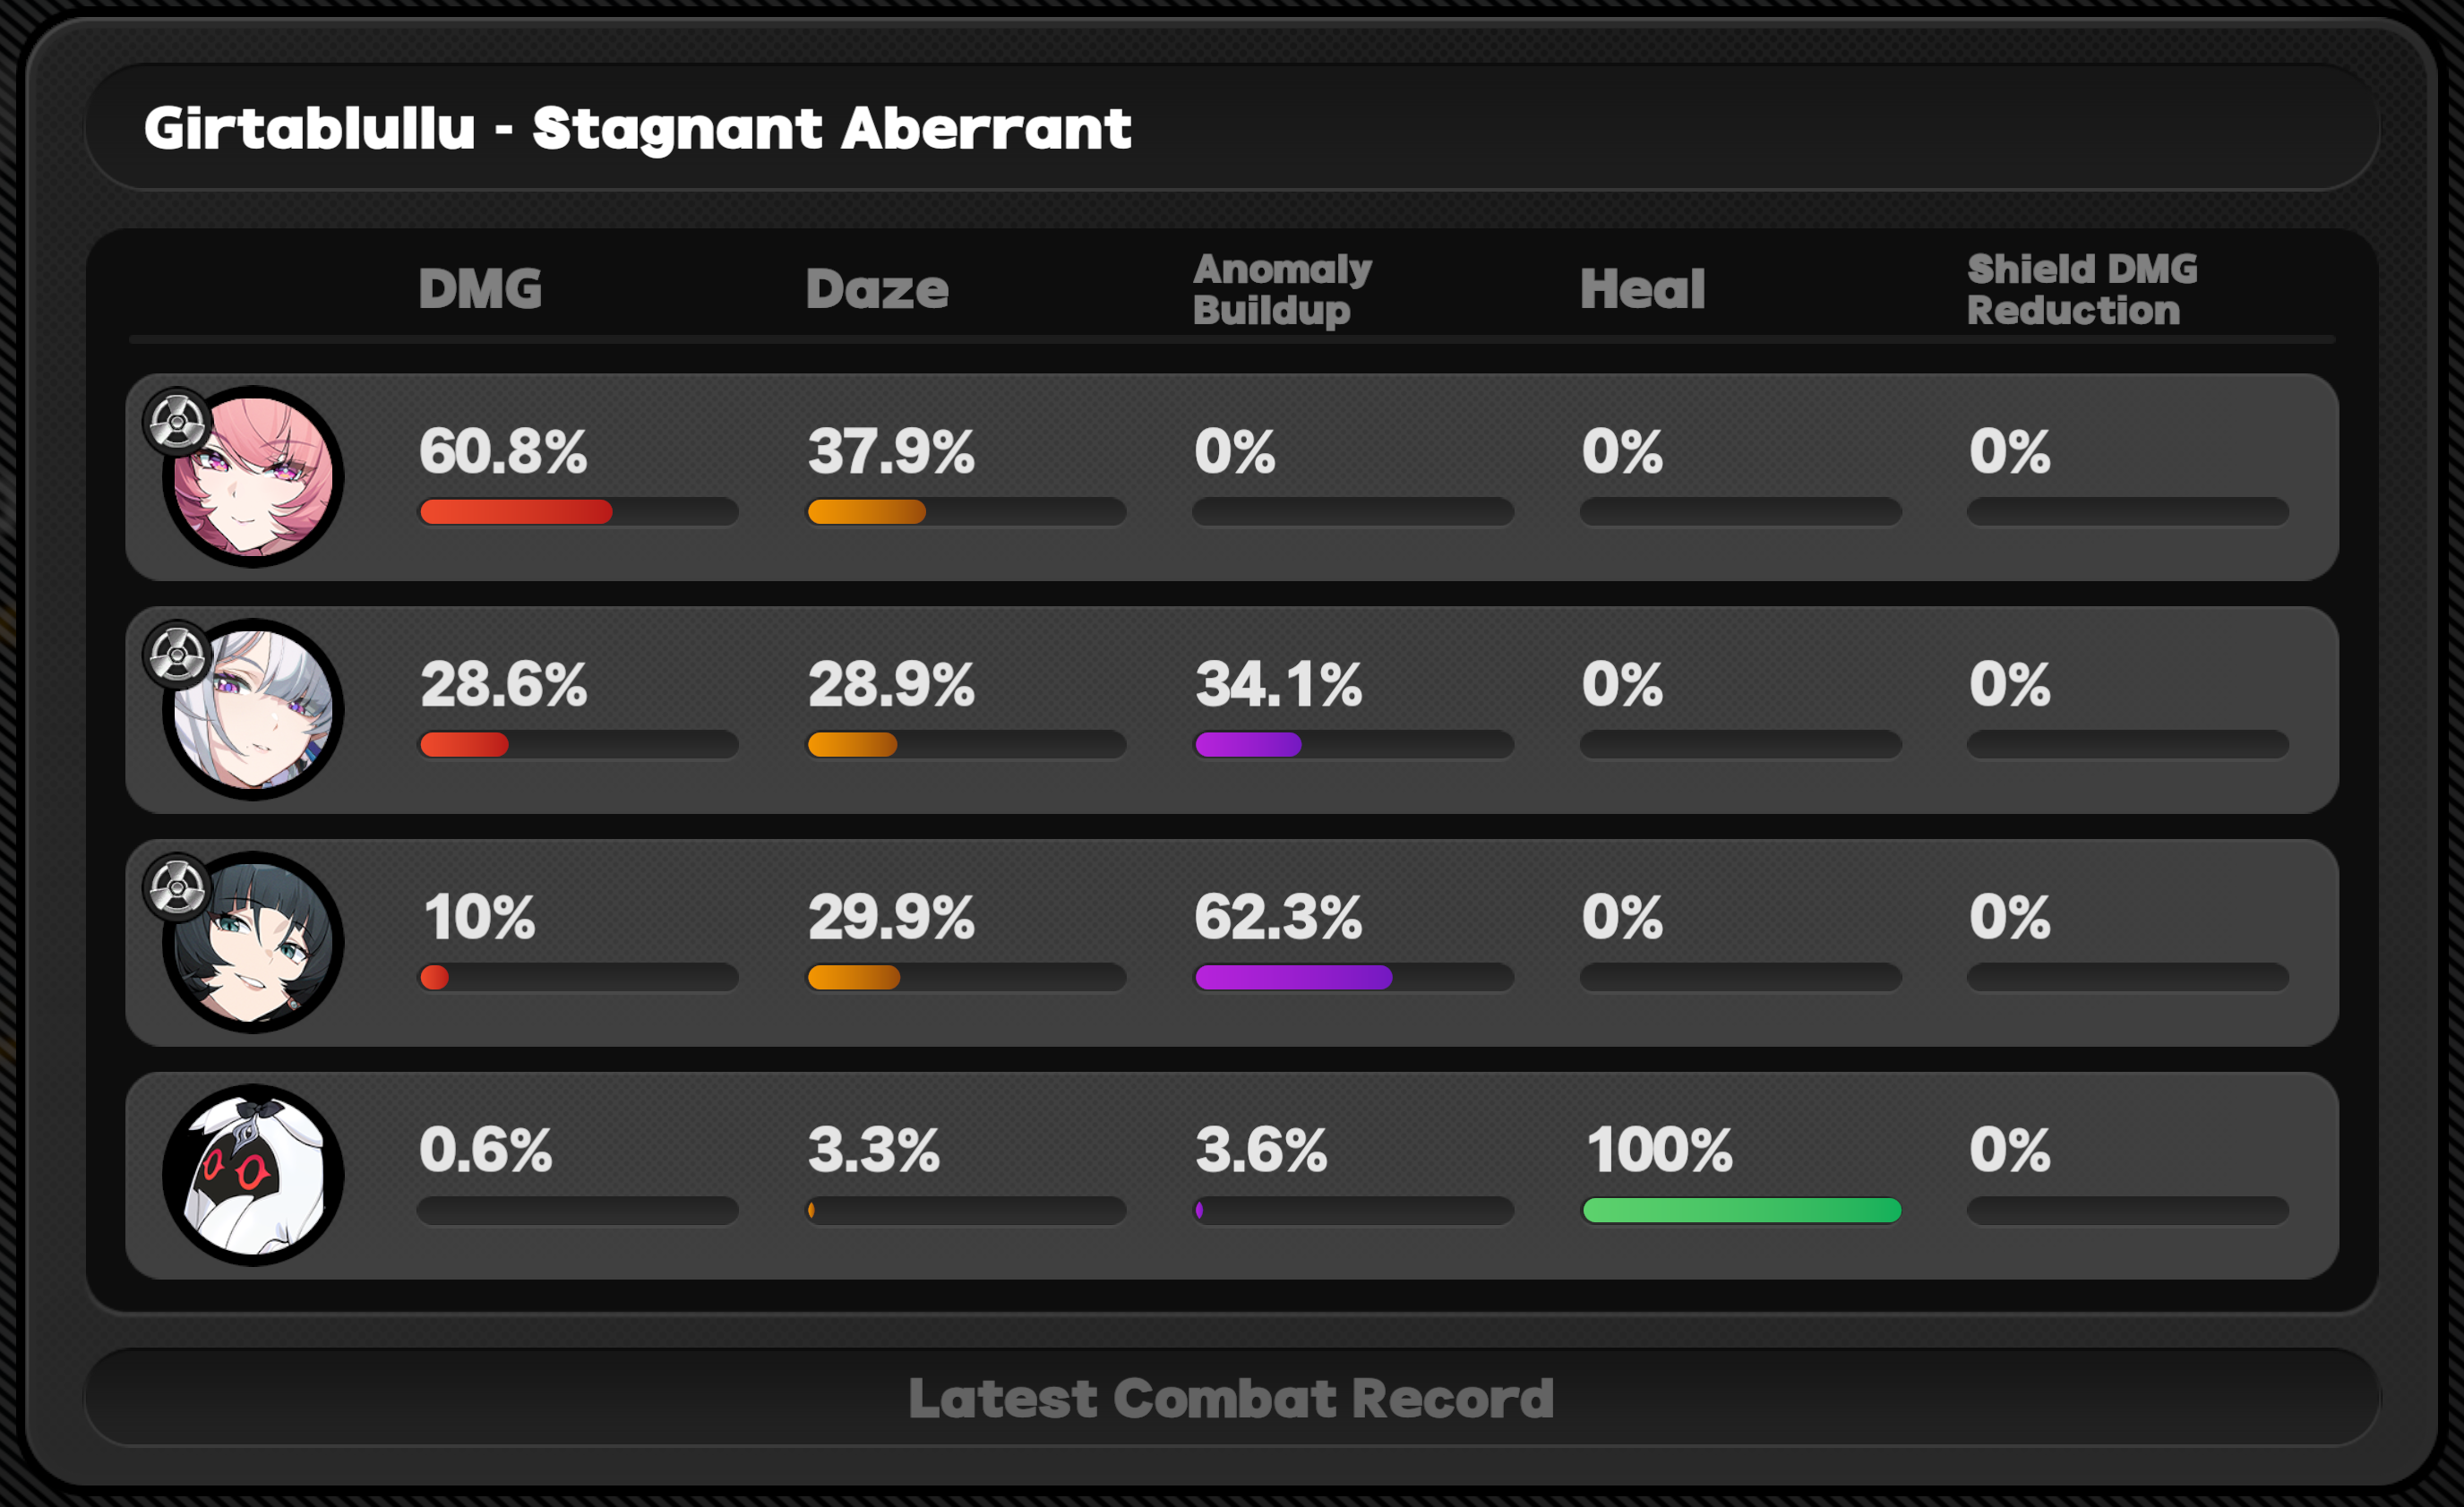
Task: Click the 34.1% anomaly buildup value
Action: point(1278,685)
